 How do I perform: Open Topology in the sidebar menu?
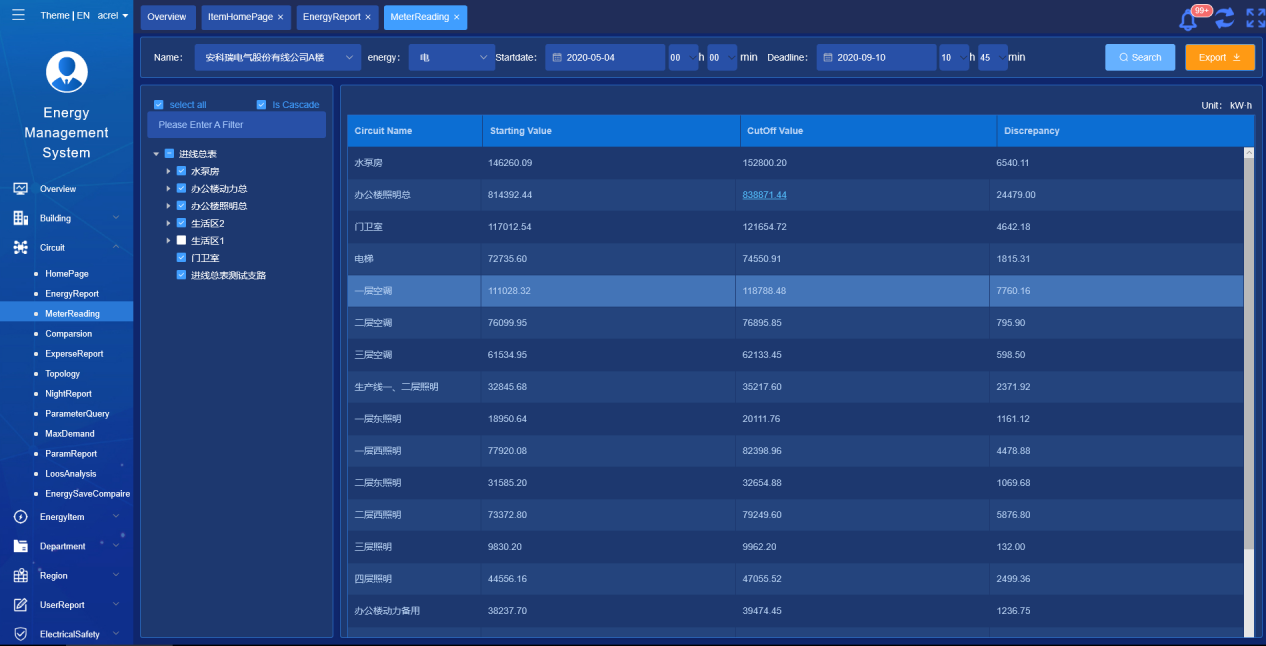click(x=62, y=374)
